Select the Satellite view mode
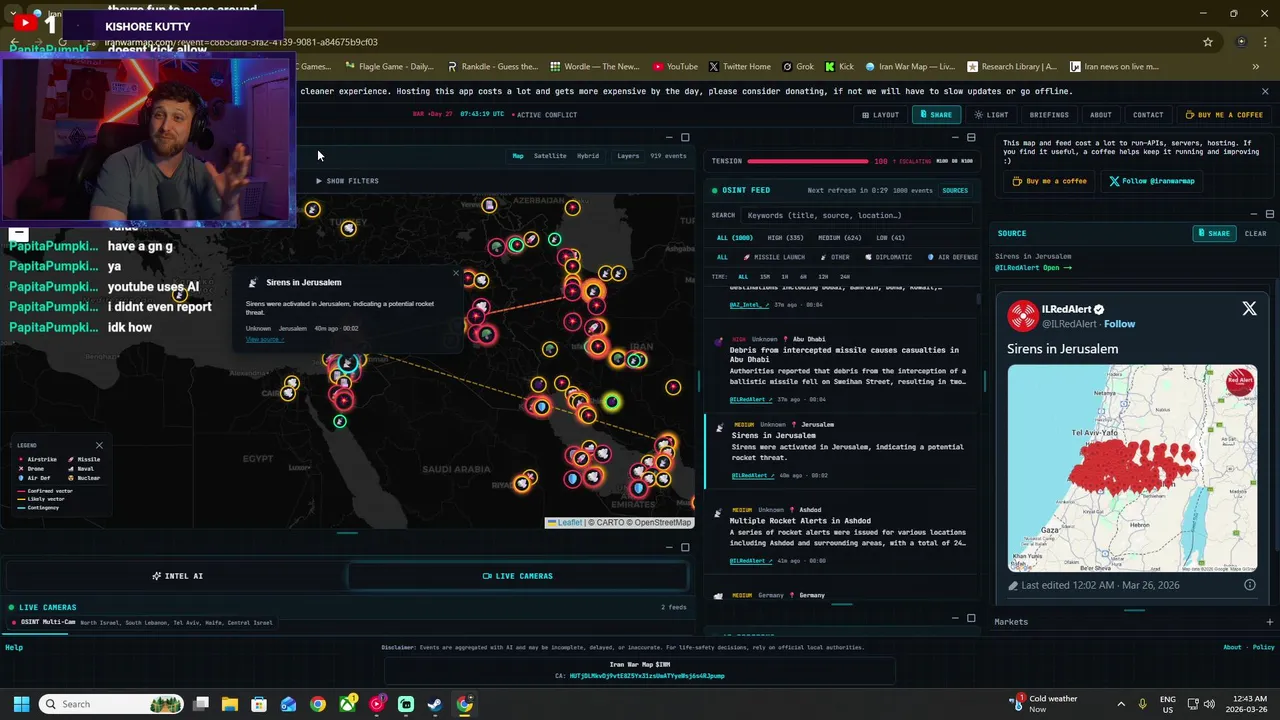This screenshot has width=1280, height=720. [x=550, y=156]
